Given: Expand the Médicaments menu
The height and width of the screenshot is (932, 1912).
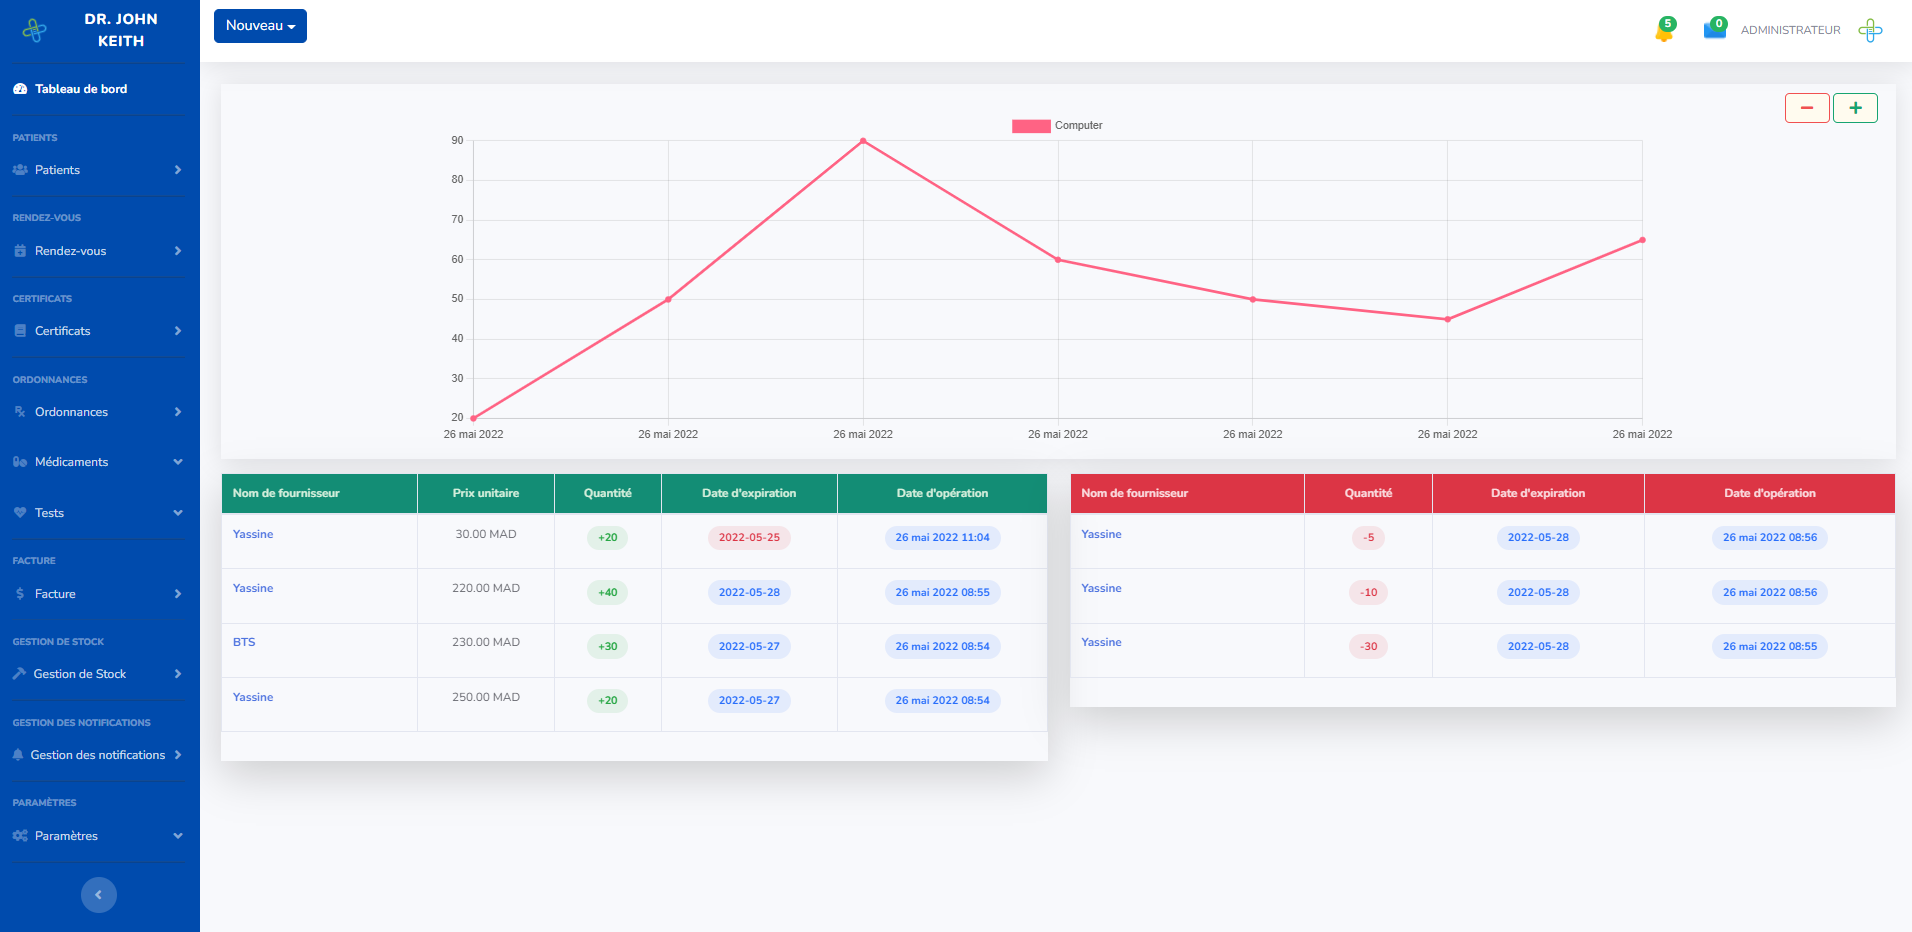Looking at the screenshot, I should (x=98, y=462).
